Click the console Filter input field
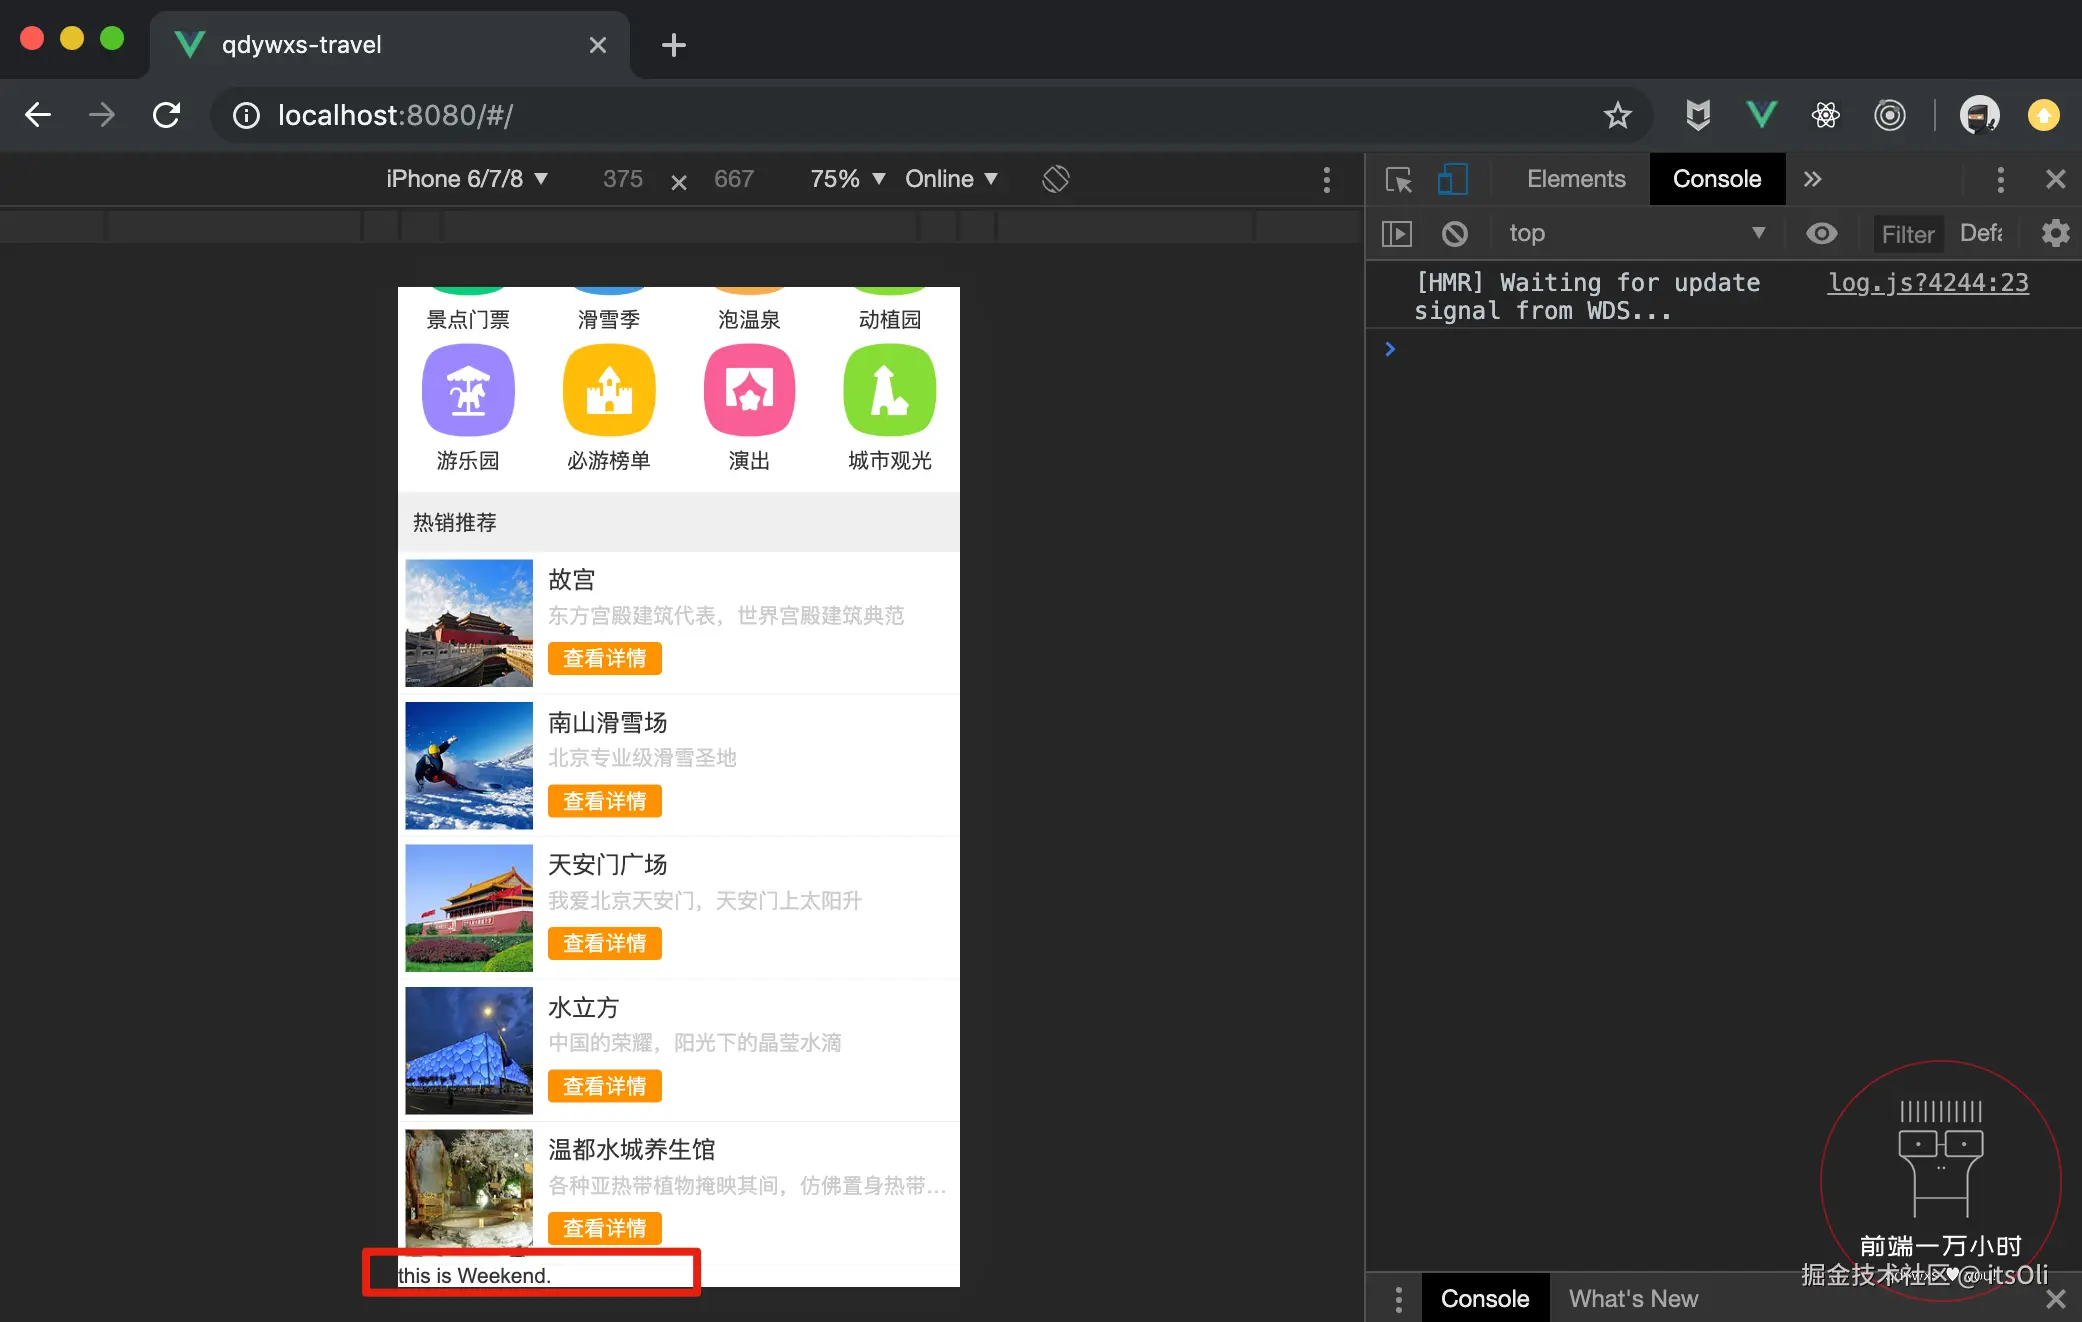This screenshot has width=2082, height=1322. click(x=1907, y=234)
